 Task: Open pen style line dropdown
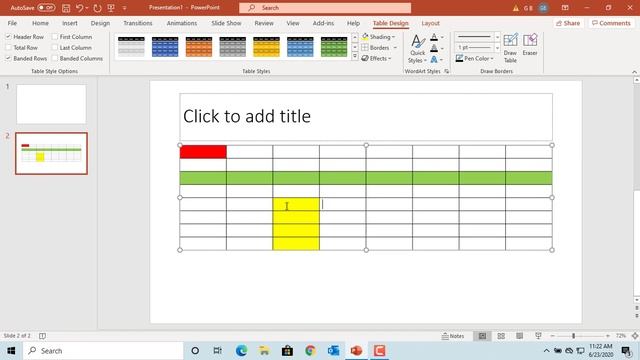[497, 37]
